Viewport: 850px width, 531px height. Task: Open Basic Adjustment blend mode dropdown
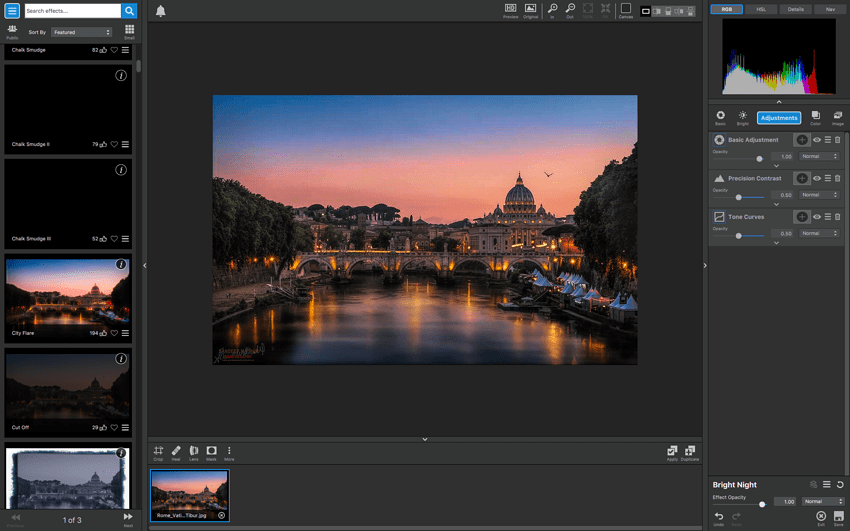point(821,157)
